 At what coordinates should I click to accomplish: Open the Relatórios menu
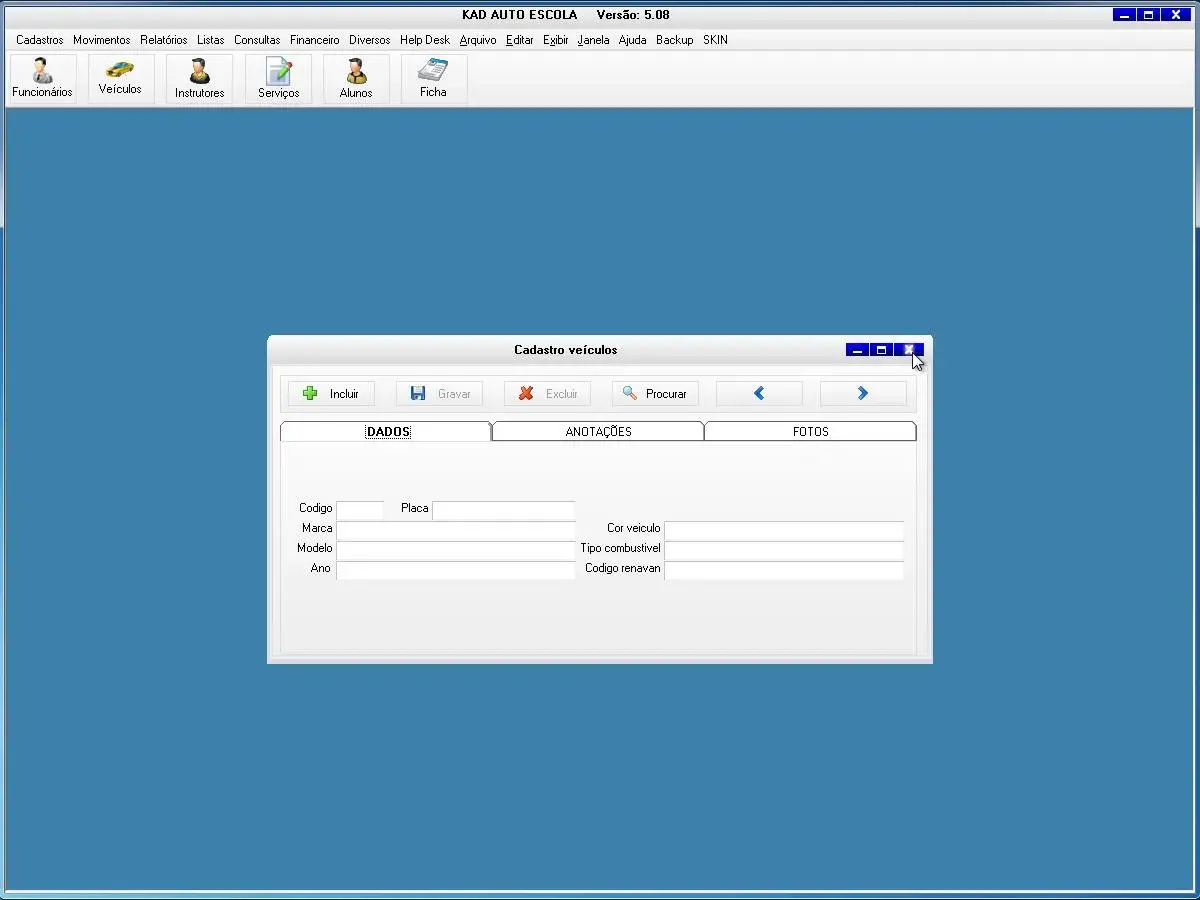164,40
